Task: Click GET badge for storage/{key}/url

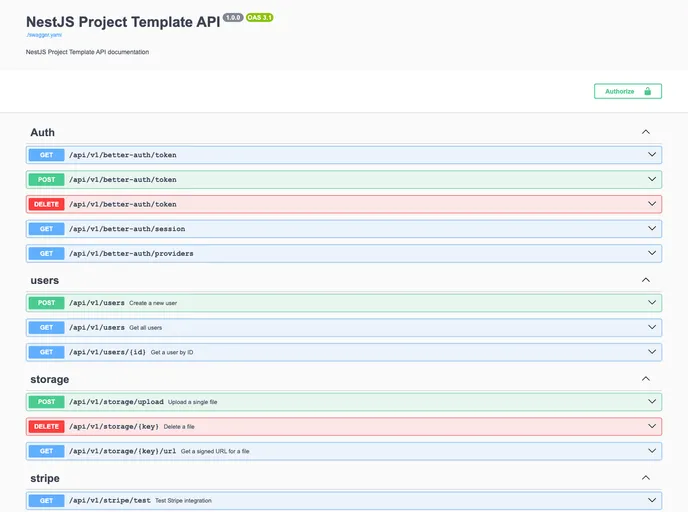Action: point(47,451)
